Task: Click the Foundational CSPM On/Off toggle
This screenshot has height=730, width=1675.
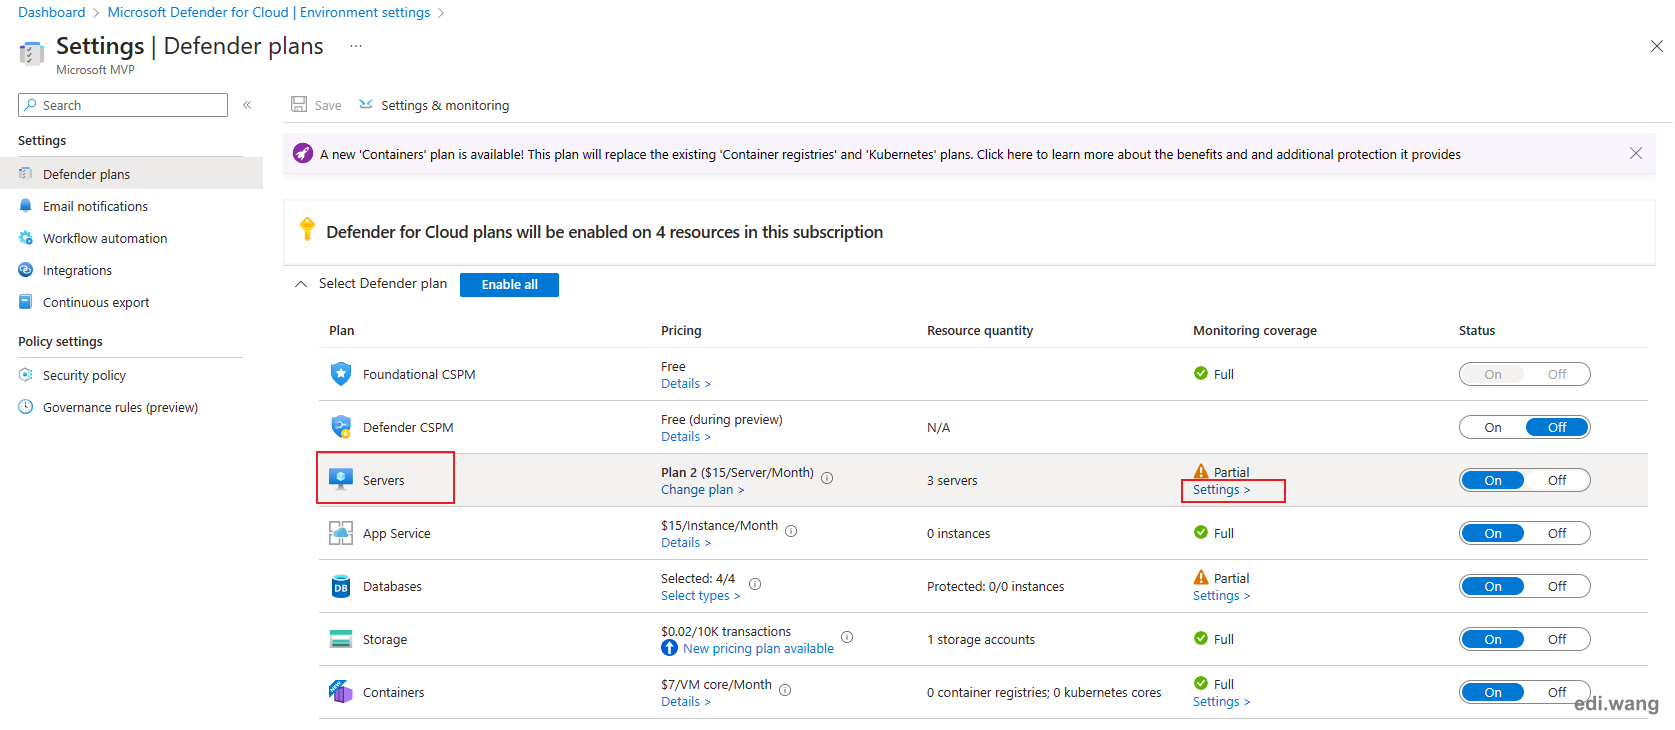Action: tap(1525, 374)
